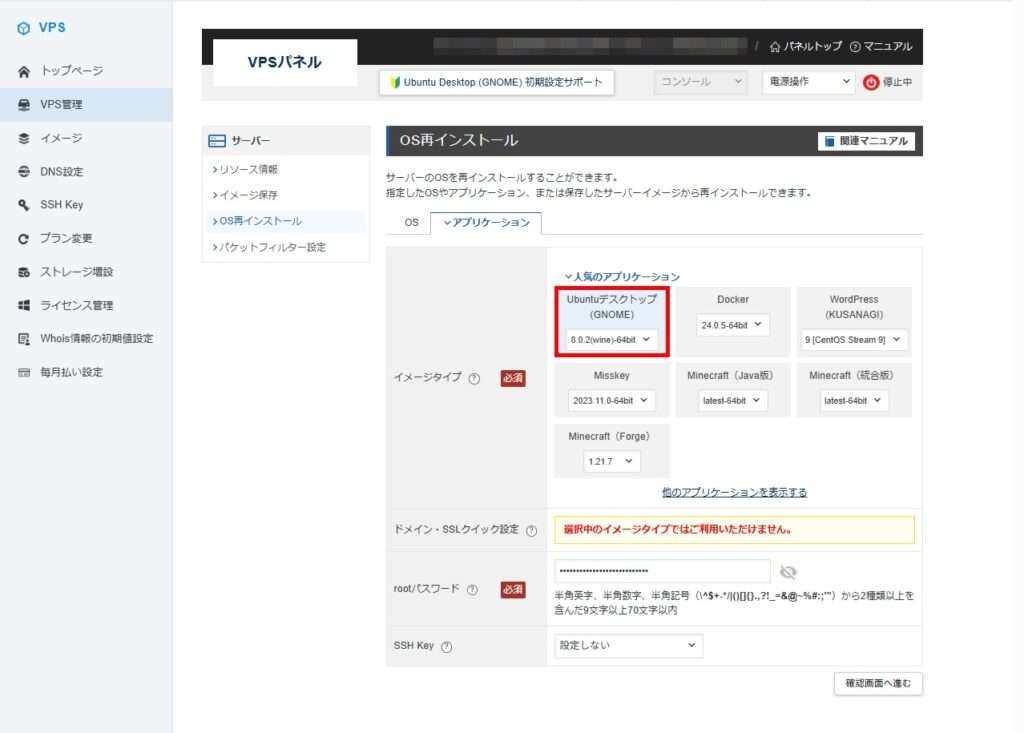Select the DNS設定 globe icon
This screenshot has width=1024, height=733.
click(24, 171)
